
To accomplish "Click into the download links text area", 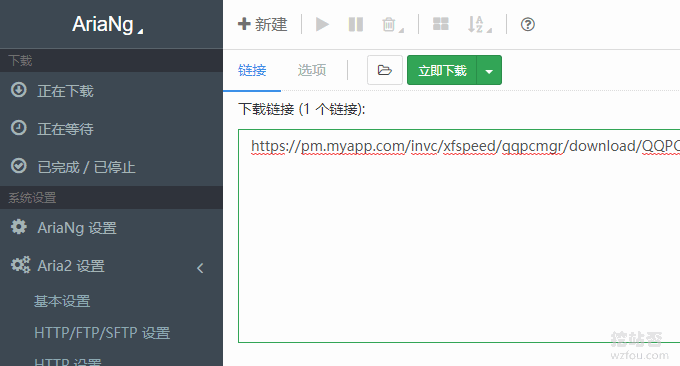I will pos(459,236).
